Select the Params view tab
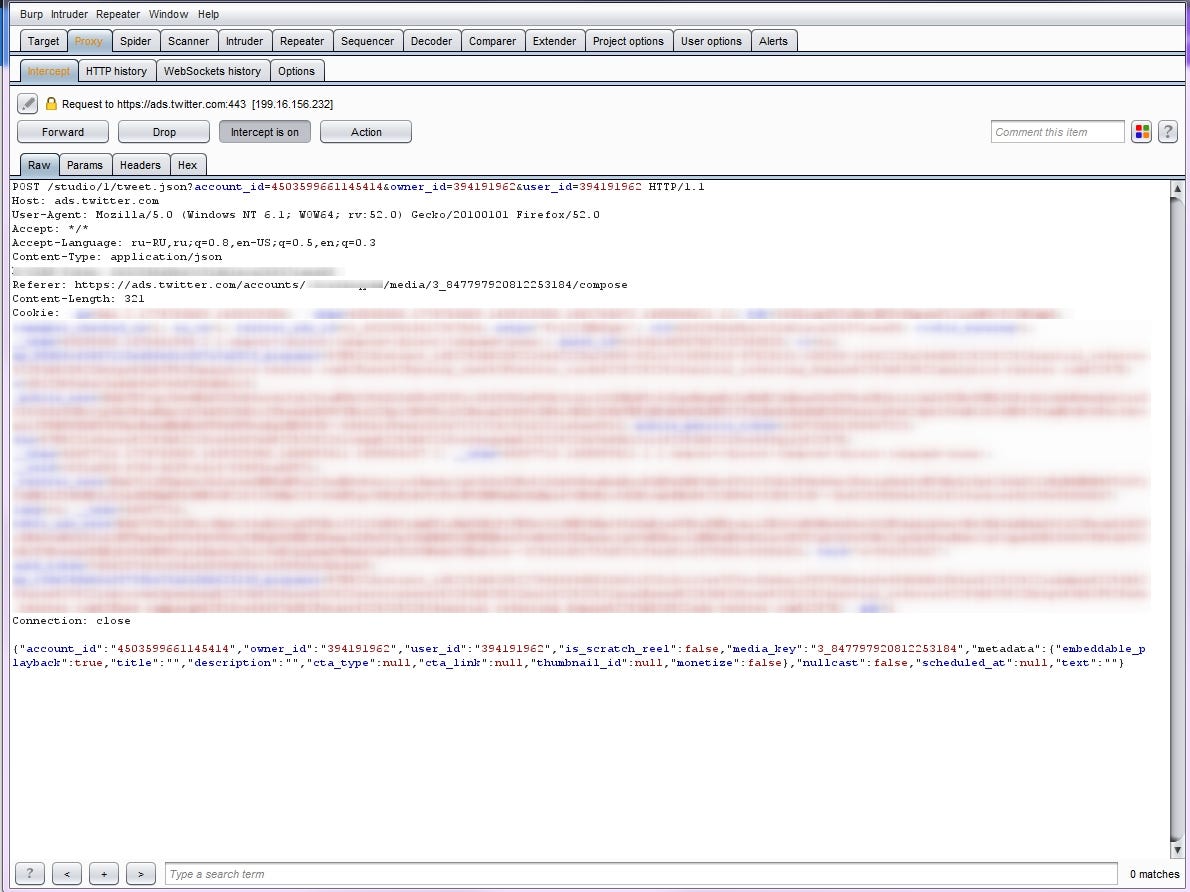The image size is (1190, 892). tap(84, 165)
